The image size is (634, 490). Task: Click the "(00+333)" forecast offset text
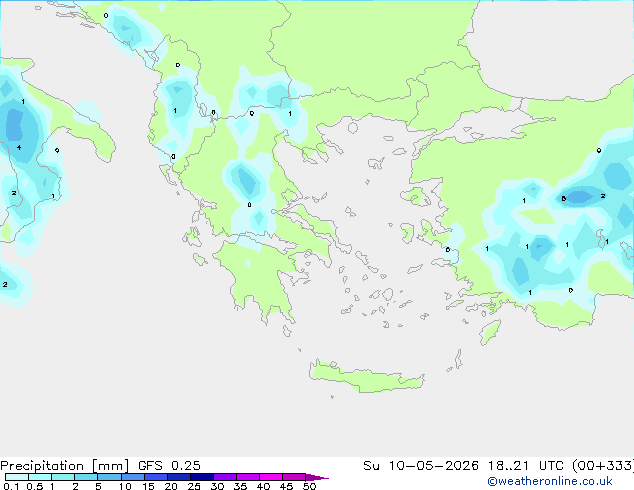602,466
